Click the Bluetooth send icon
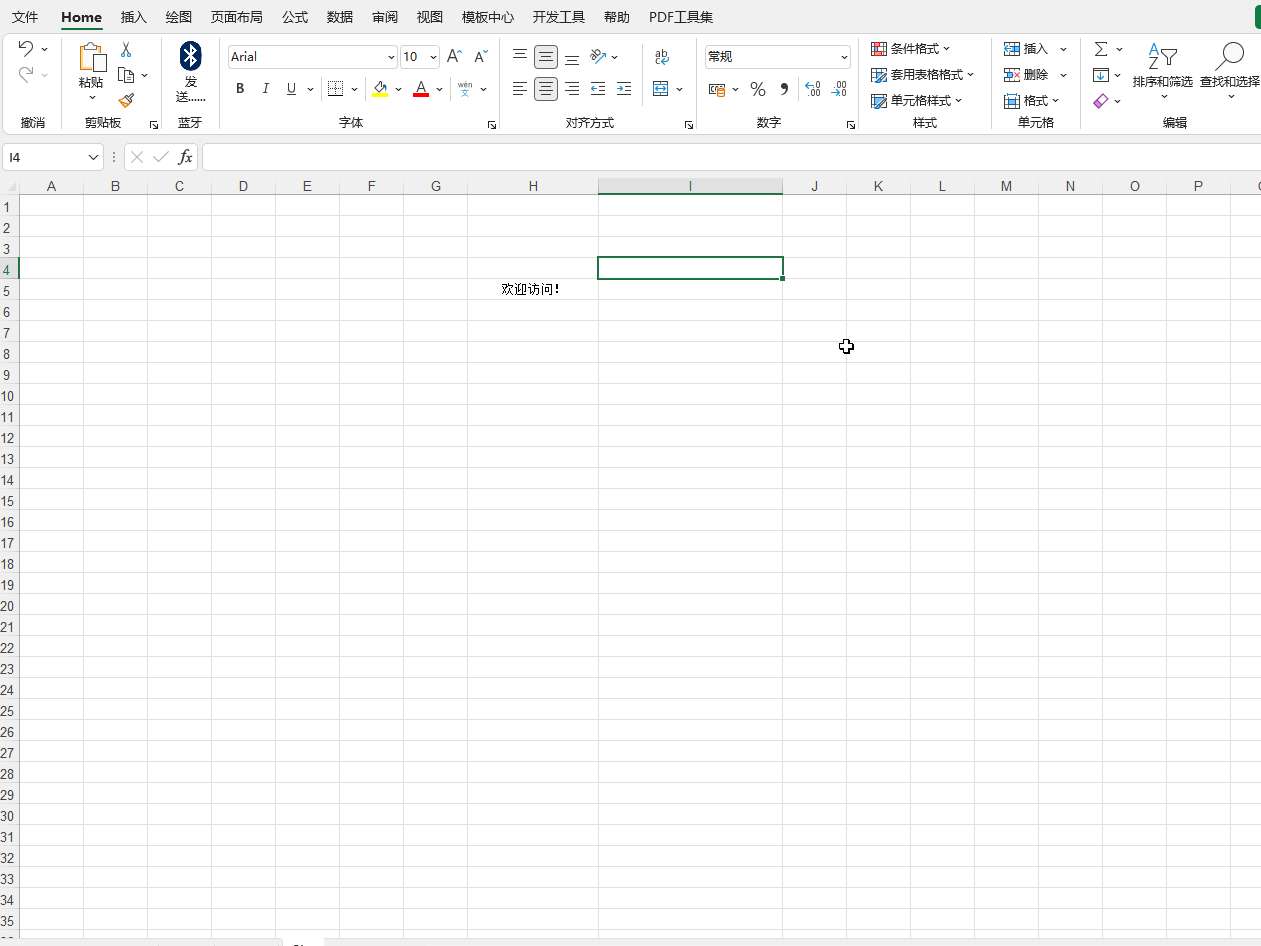The height and width of the screenshot is (946, 1261). pyautogui.click(x=190, y=56)
